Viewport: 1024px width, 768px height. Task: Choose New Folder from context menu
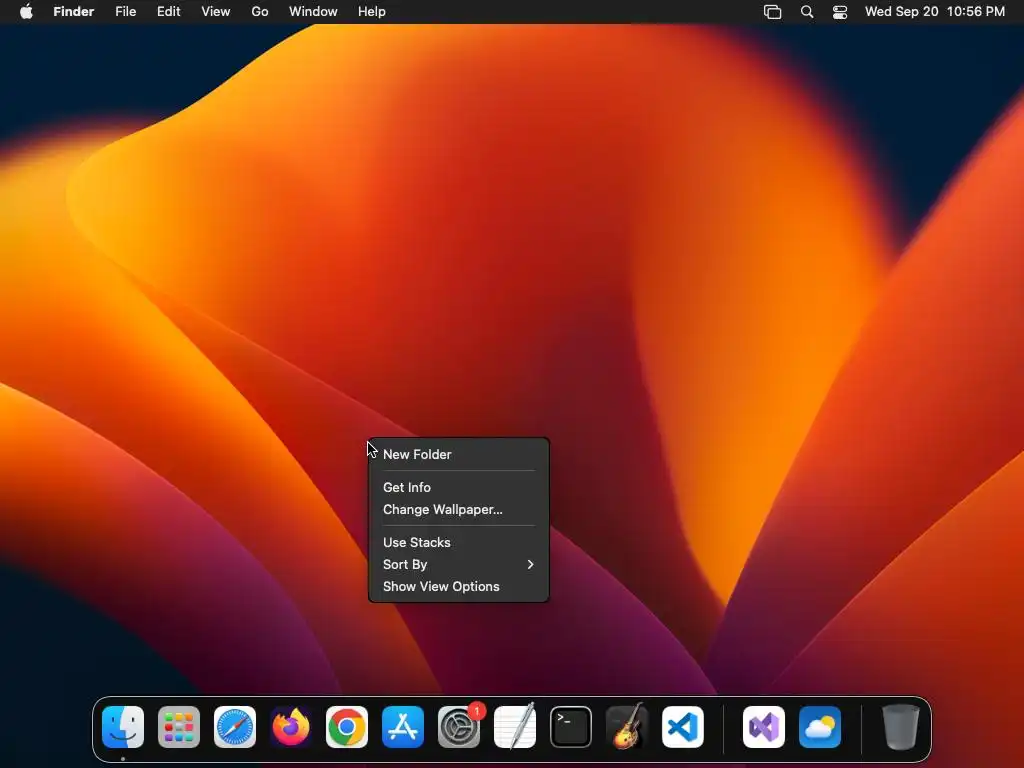pos(458,455)
